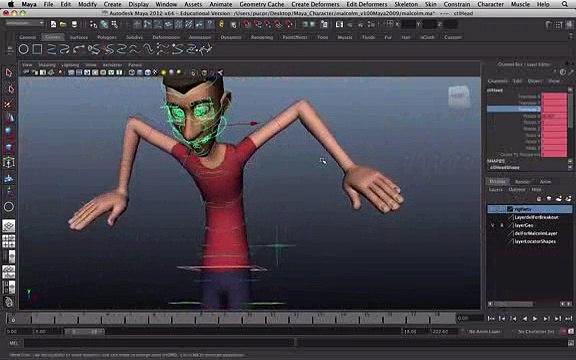Select the Display tab in Layer Editor
This screenshot has height=360, width=576.
(497, 181)
